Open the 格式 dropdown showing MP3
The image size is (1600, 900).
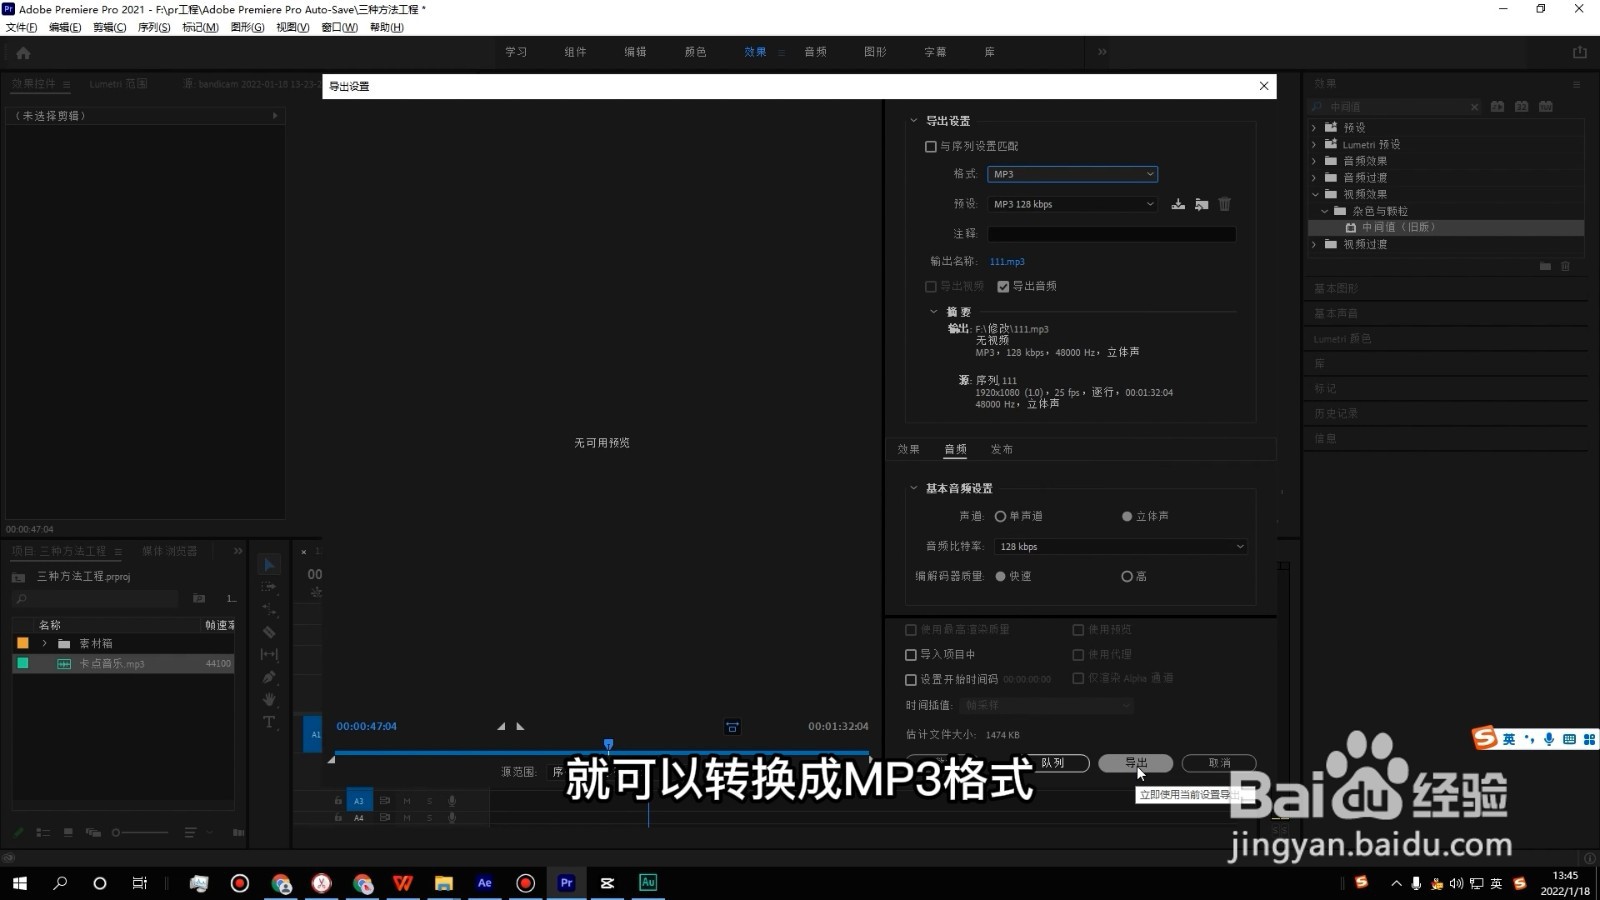(x=1071, y=174)
